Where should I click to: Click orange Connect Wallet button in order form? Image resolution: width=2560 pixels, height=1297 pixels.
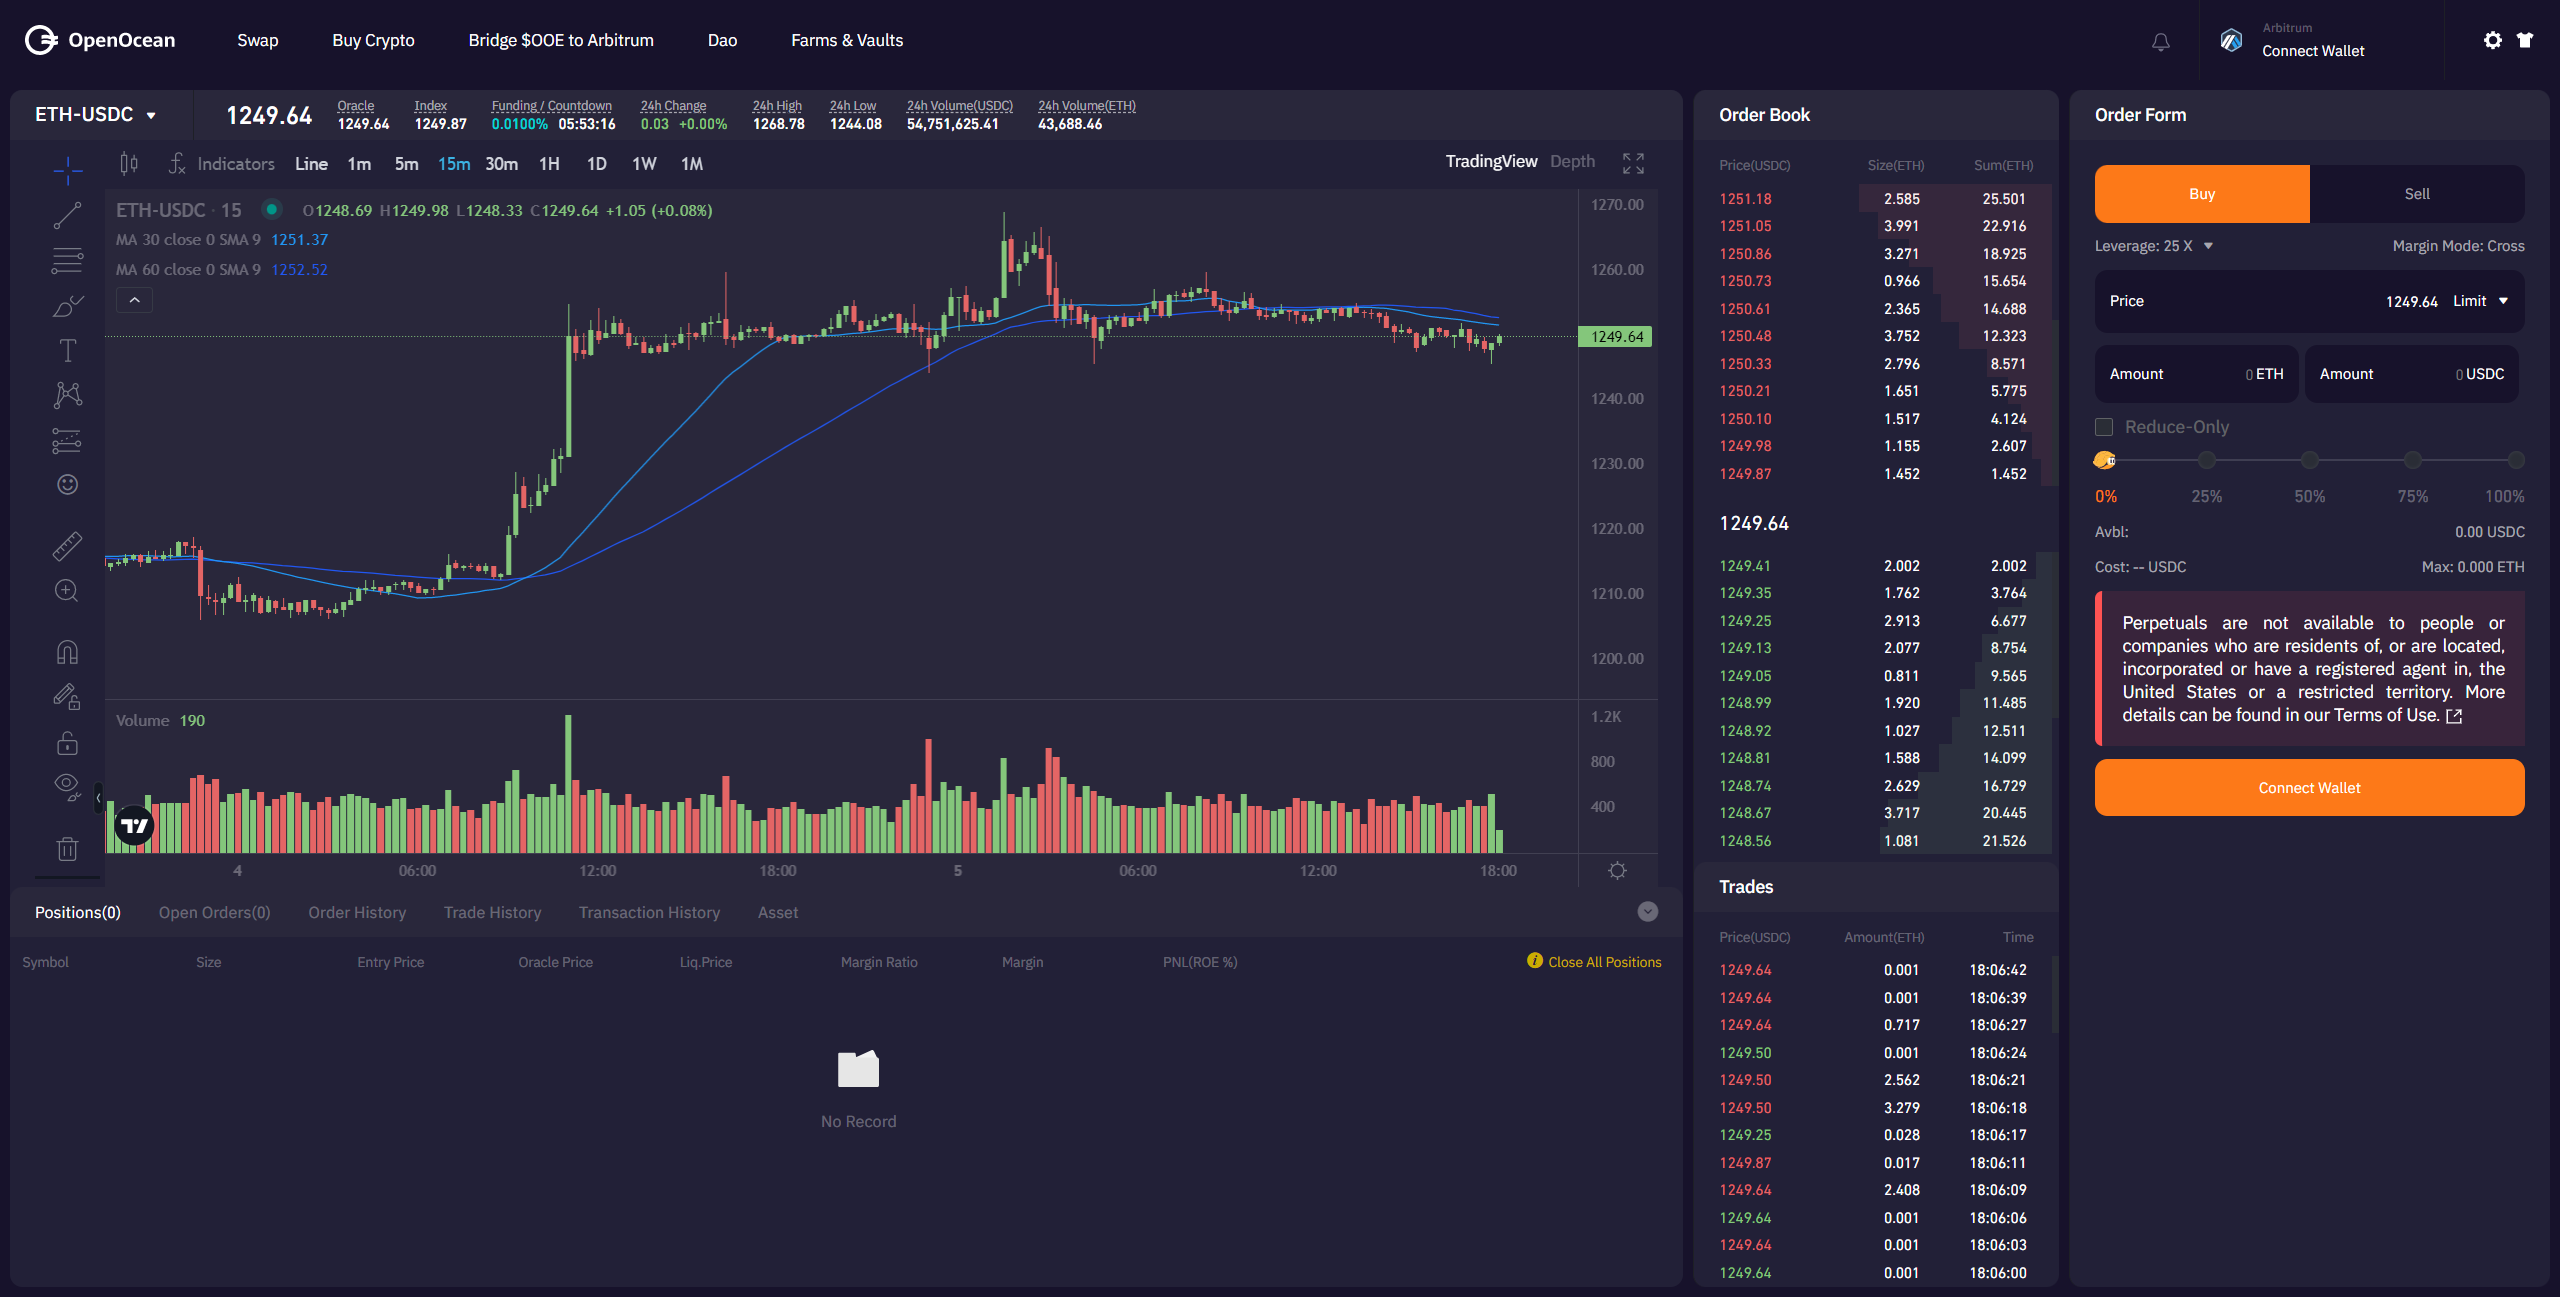point(2309,788)
